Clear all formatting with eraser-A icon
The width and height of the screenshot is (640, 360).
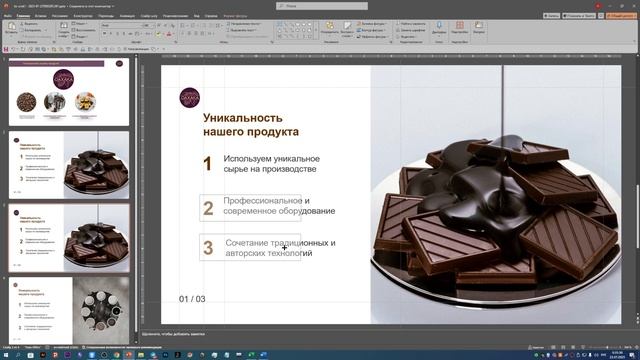click(x=172, y=25)
